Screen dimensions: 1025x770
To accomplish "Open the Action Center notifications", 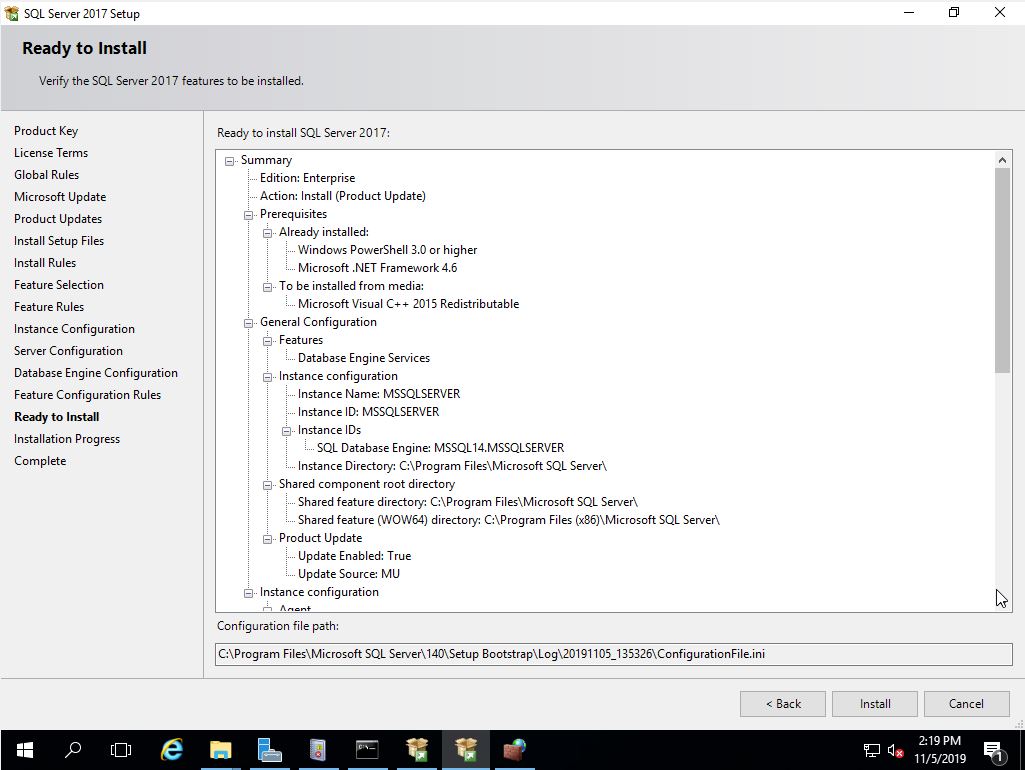I will pyautogui.click(x=993, y=751).
